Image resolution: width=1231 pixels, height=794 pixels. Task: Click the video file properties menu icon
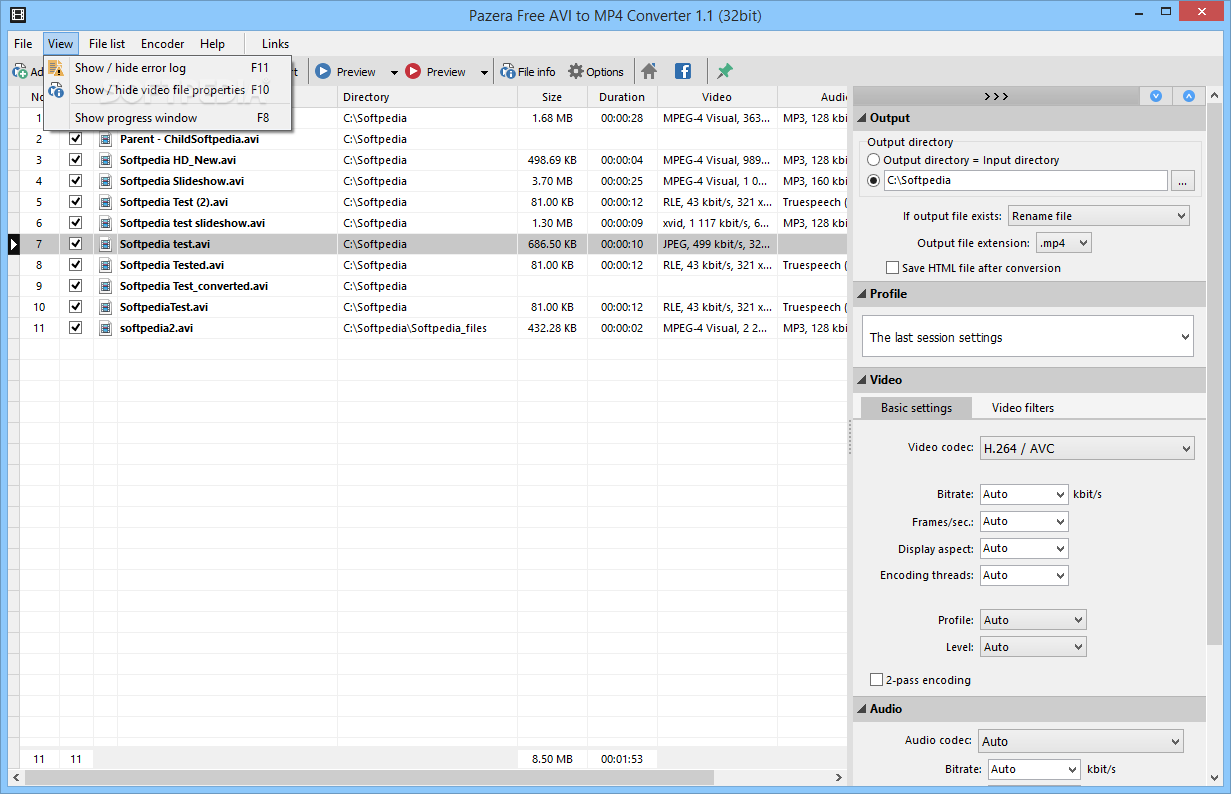point(56,90)
